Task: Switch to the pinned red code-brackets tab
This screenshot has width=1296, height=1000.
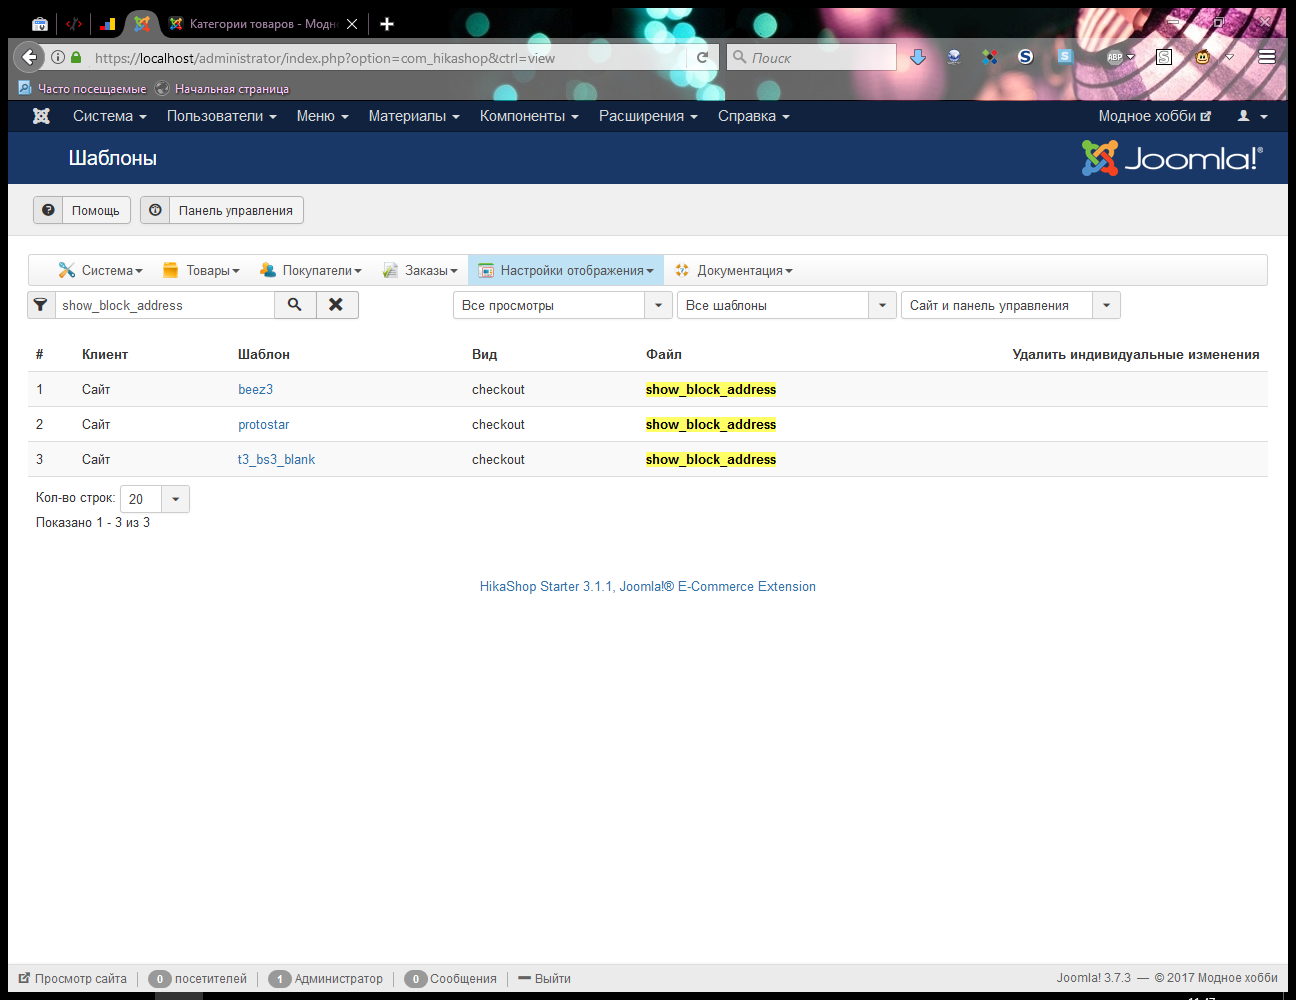Action: [74, 24]
